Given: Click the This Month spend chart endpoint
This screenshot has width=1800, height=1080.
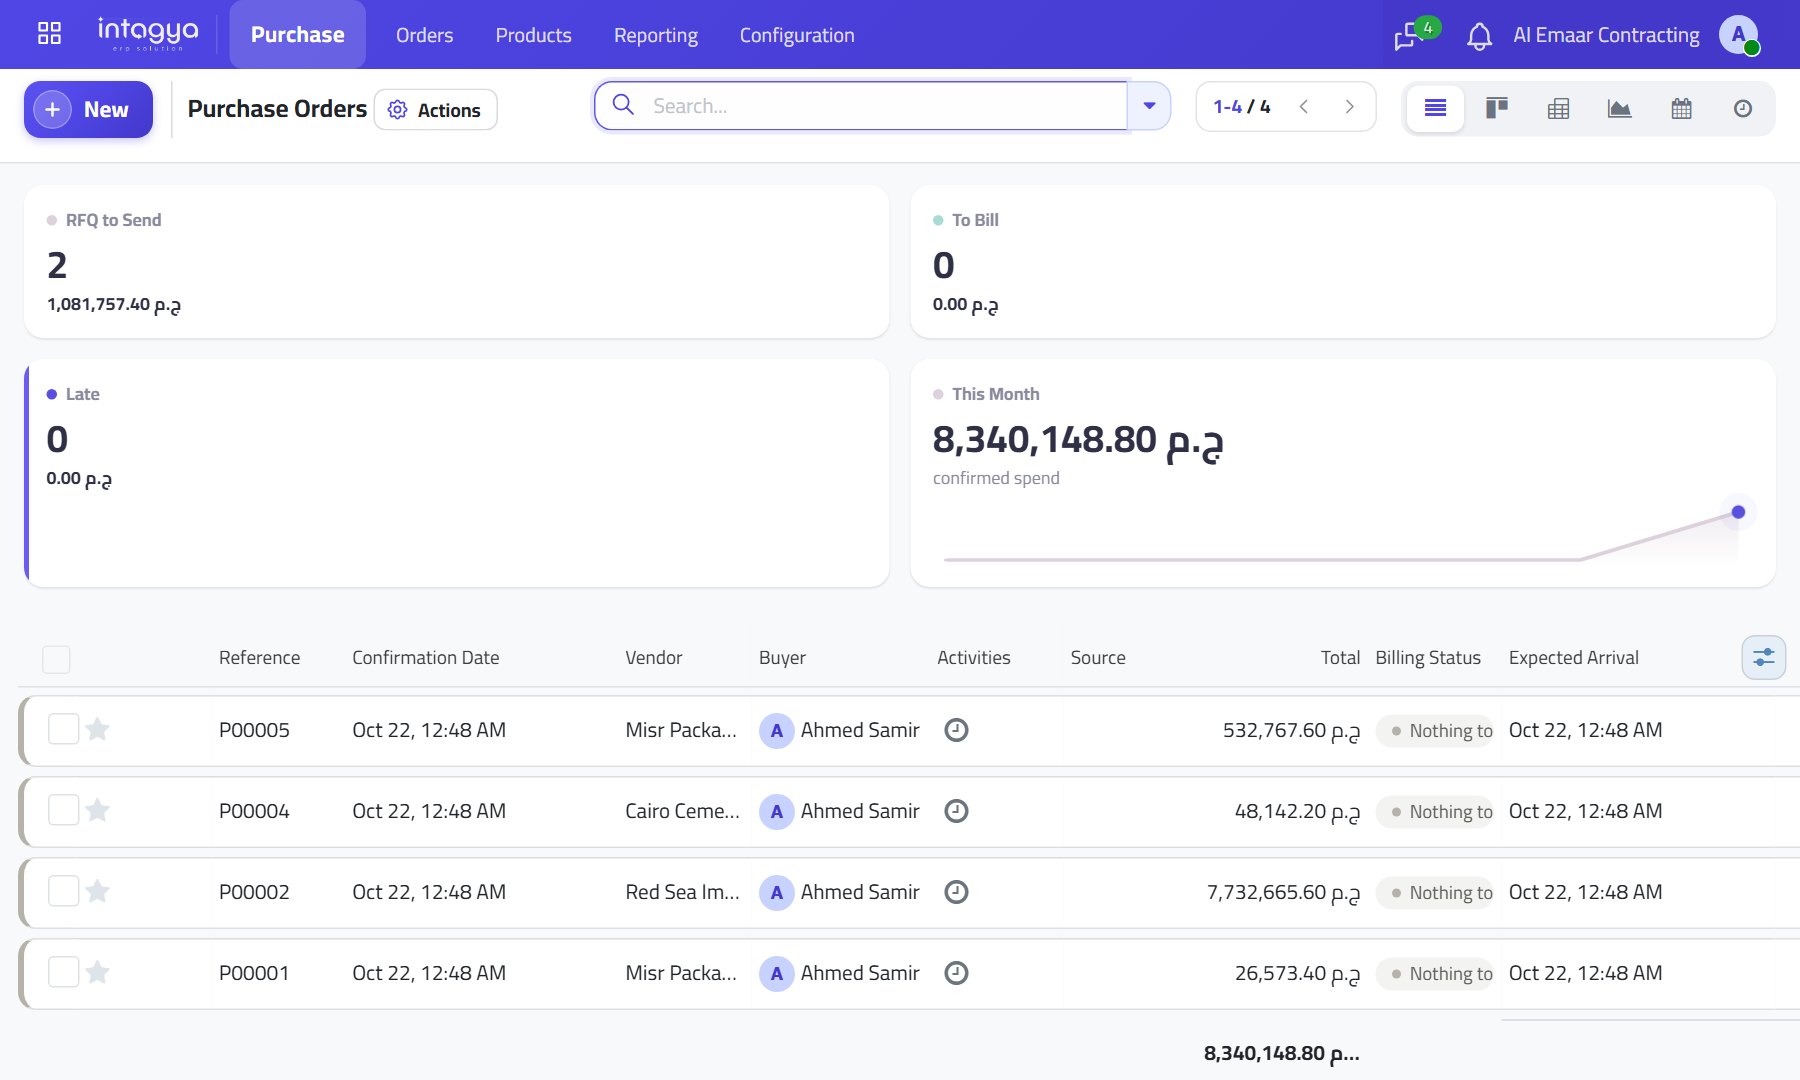Looking at the screenshot, I should (1738, 512).
